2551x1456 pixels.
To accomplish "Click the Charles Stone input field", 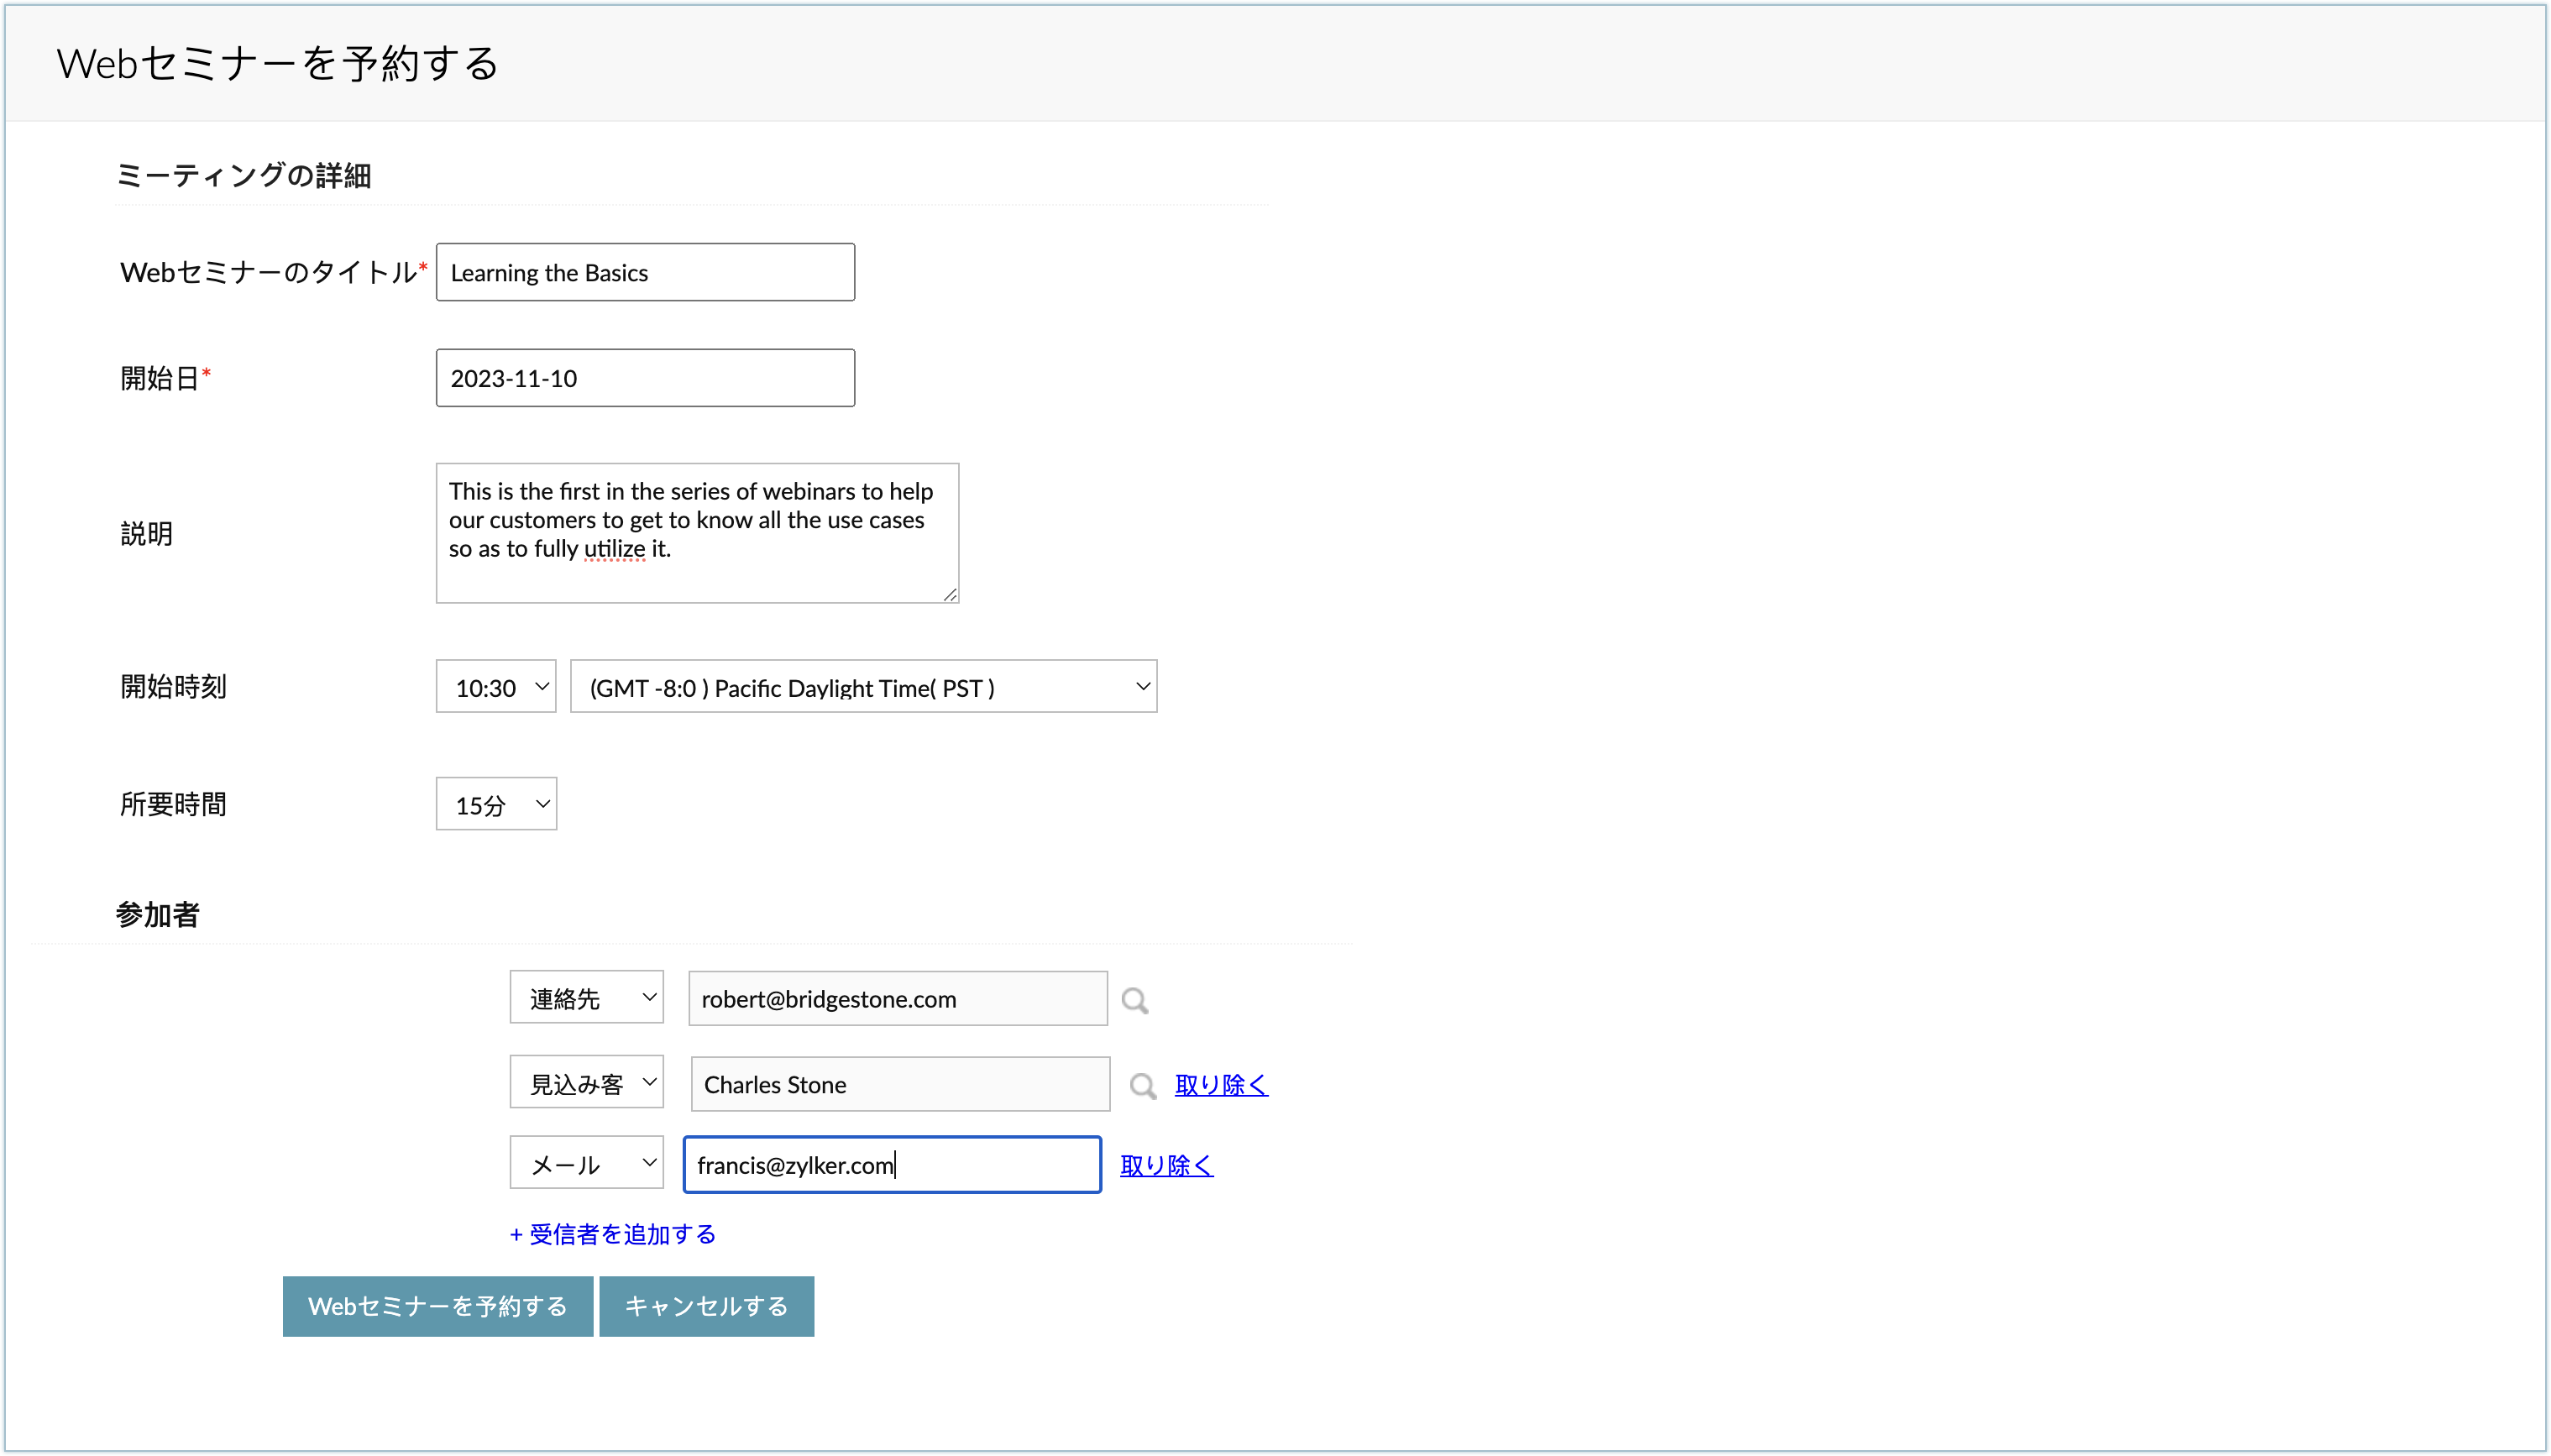I will coord(900,1085).
